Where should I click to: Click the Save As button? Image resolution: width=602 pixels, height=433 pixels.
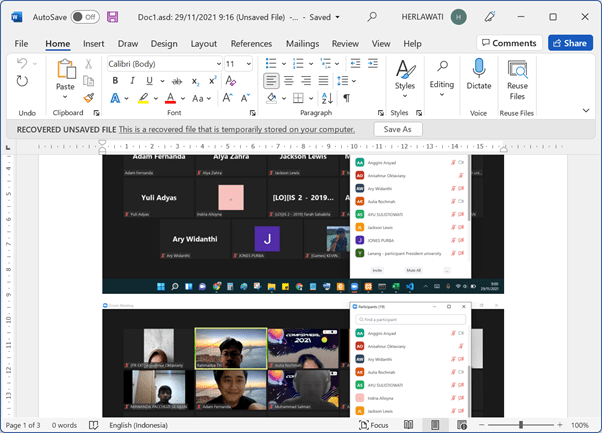pos(397,129)
